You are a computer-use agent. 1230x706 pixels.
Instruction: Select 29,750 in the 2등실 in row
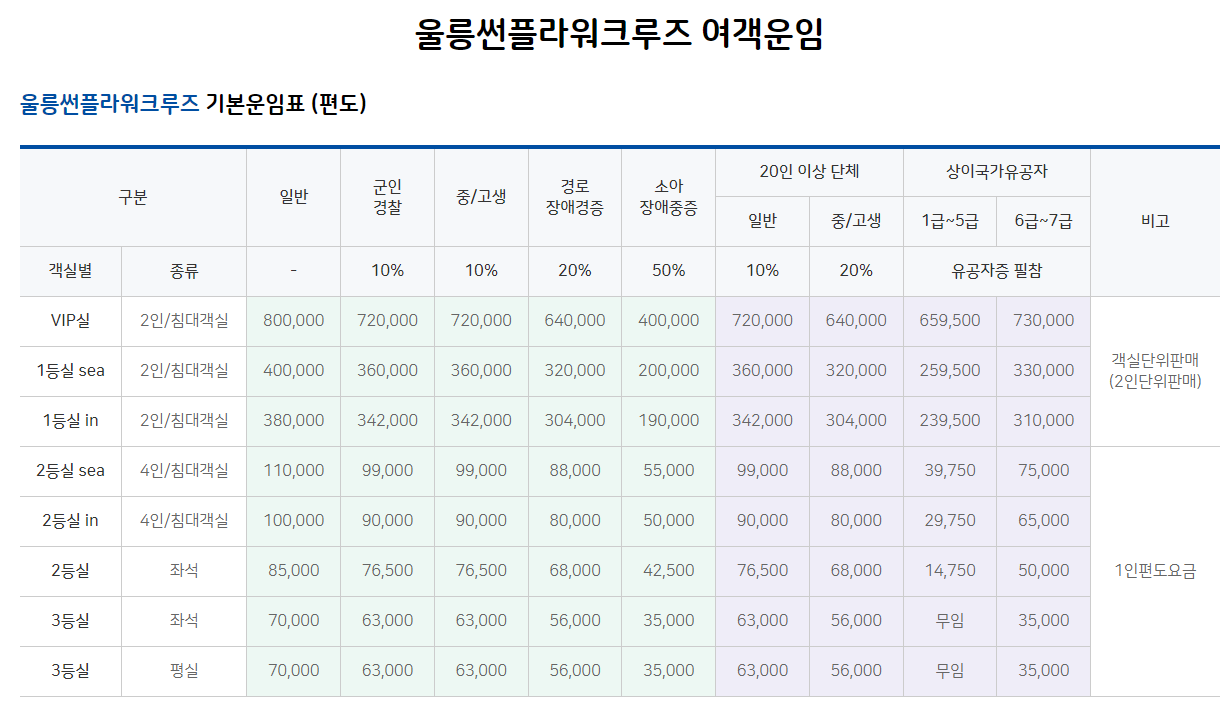pyautogui.click(x=950, y=521)
